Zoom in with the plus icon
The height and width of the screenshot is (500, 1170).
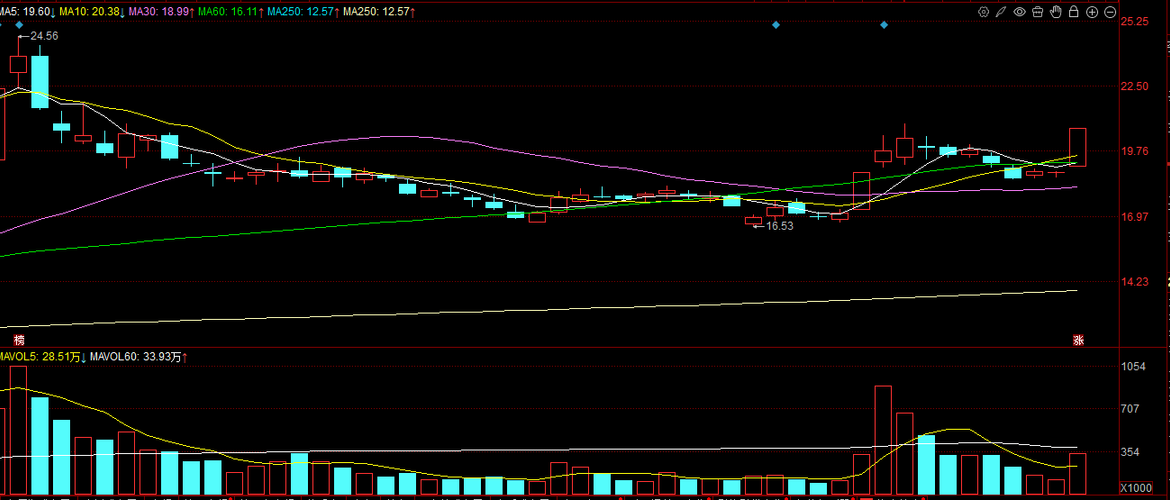(x=1092, y=11)
